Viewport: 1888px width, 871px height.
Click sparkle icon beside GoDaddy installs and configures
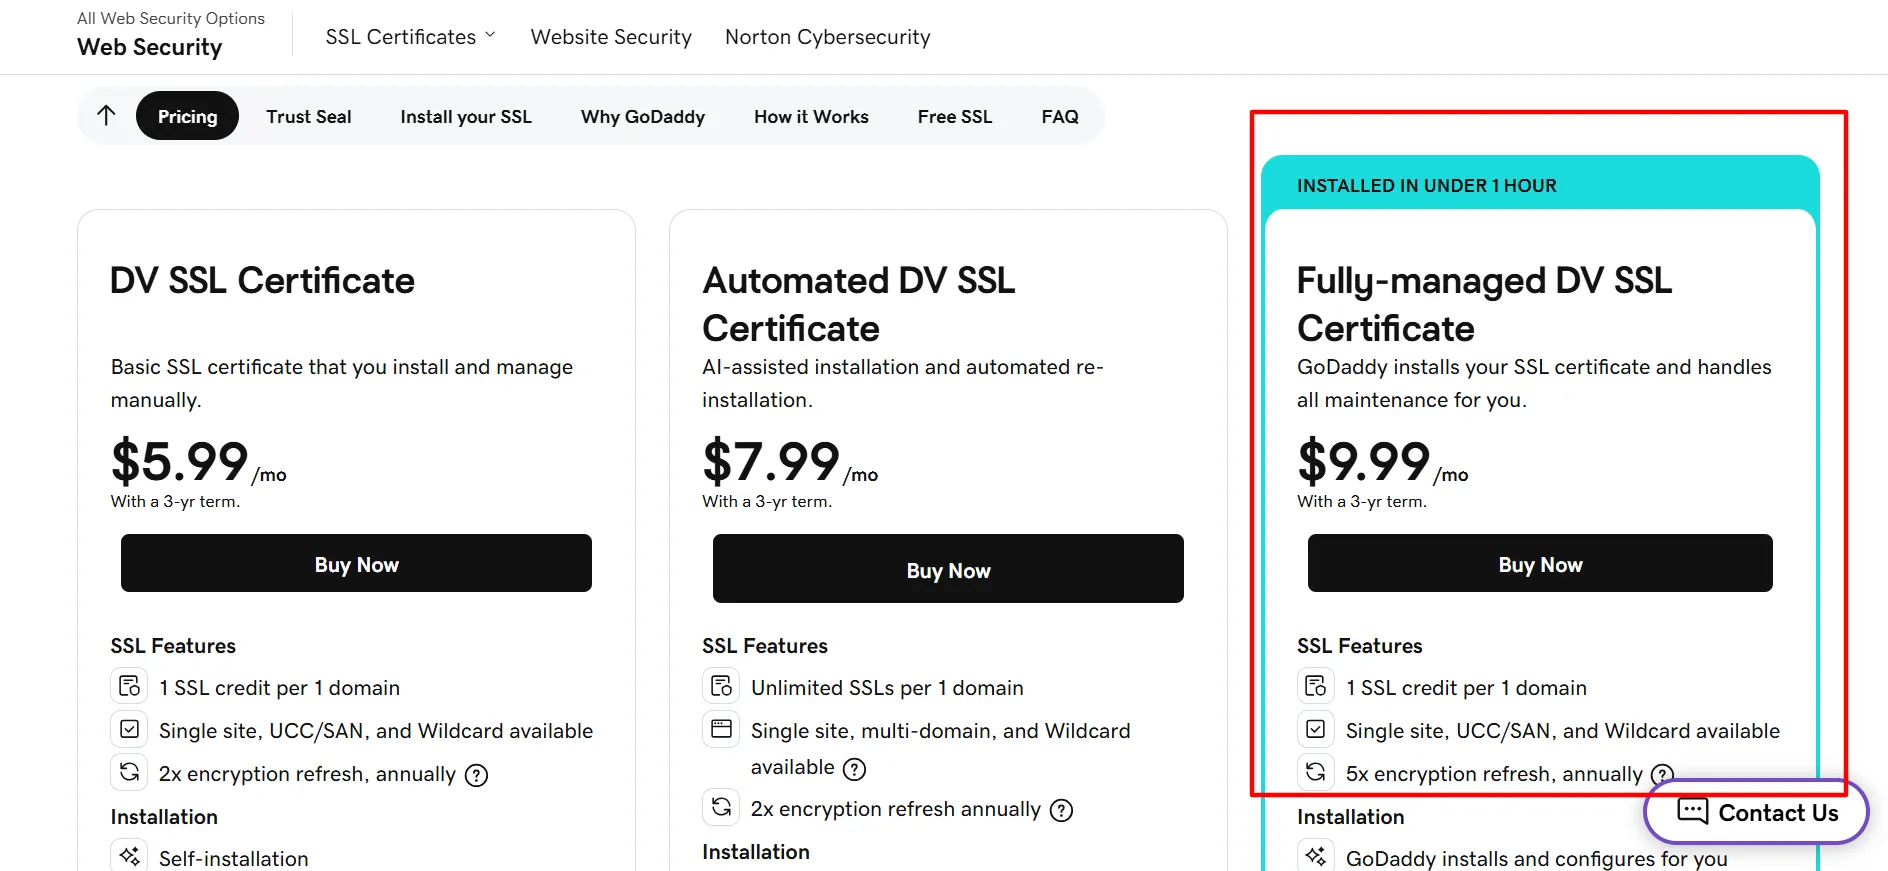pos(1316,856)
